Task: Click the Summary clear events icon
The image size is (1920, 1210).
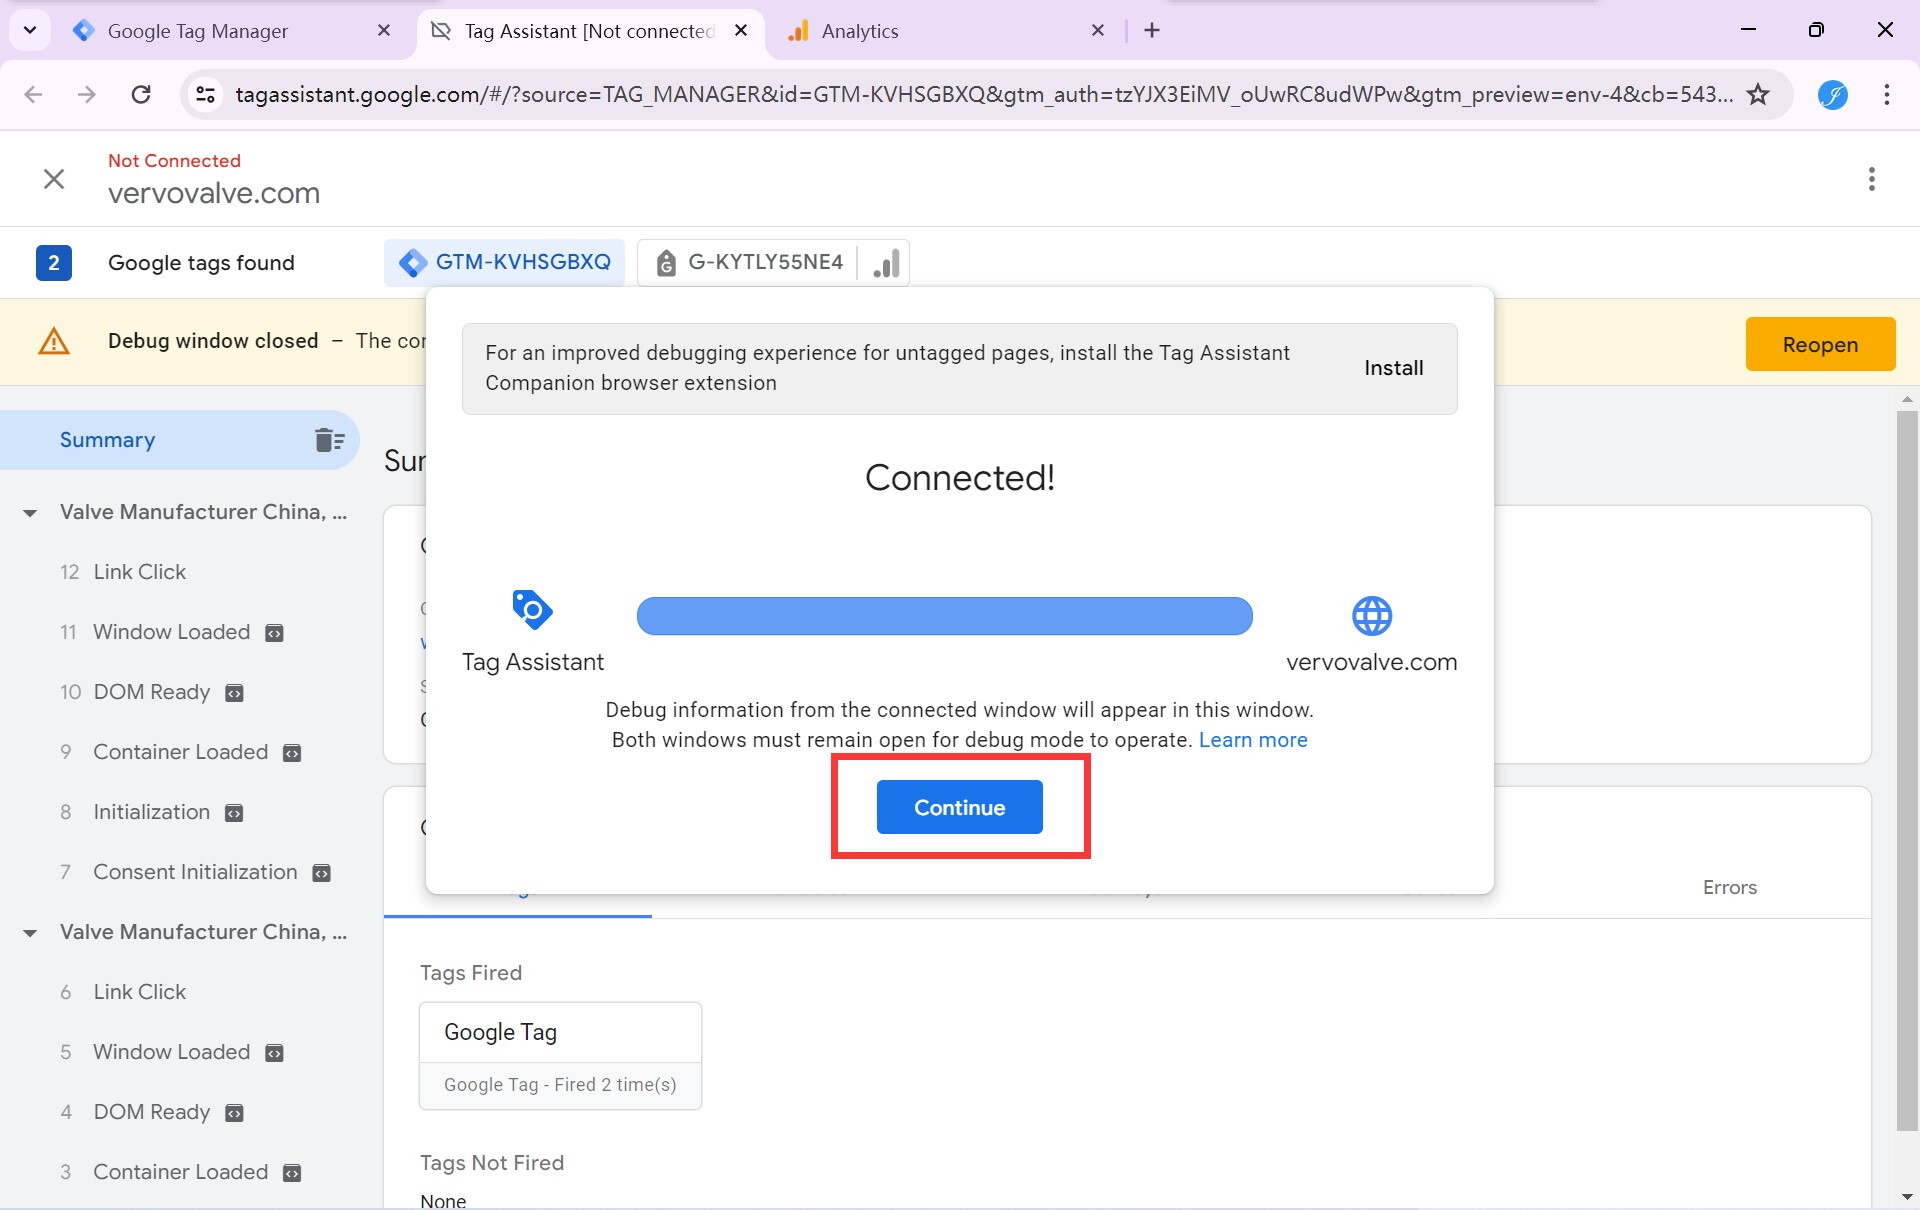Action: click(x=328, y=440)
